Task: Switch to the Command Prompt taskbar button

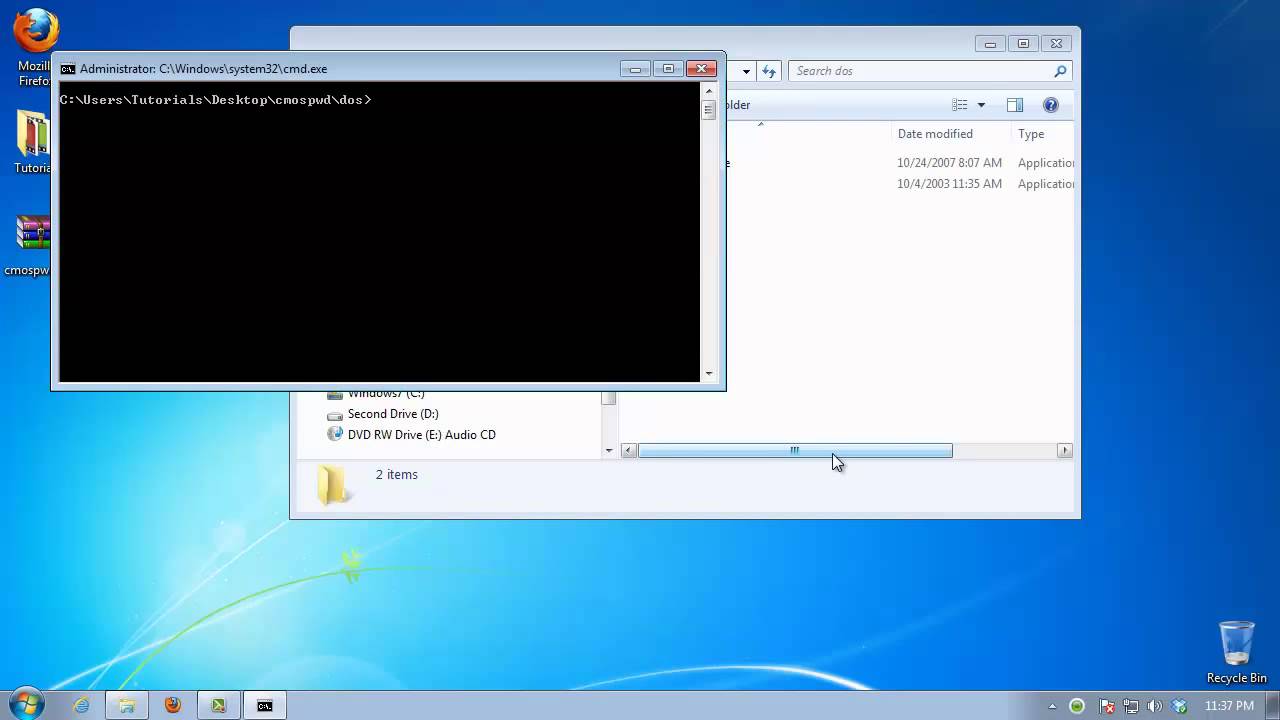Action: (264, 706)
